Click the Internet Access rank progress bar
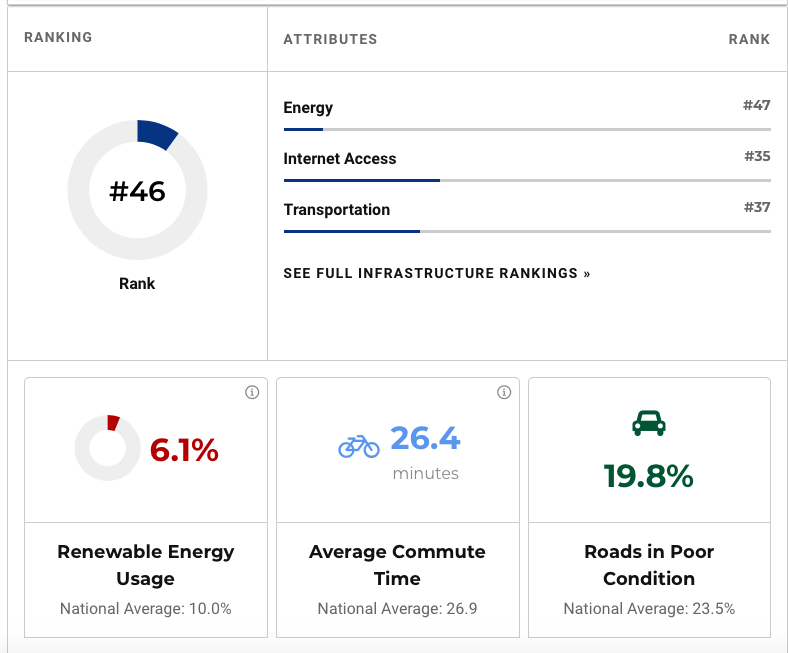 [527, 180]
